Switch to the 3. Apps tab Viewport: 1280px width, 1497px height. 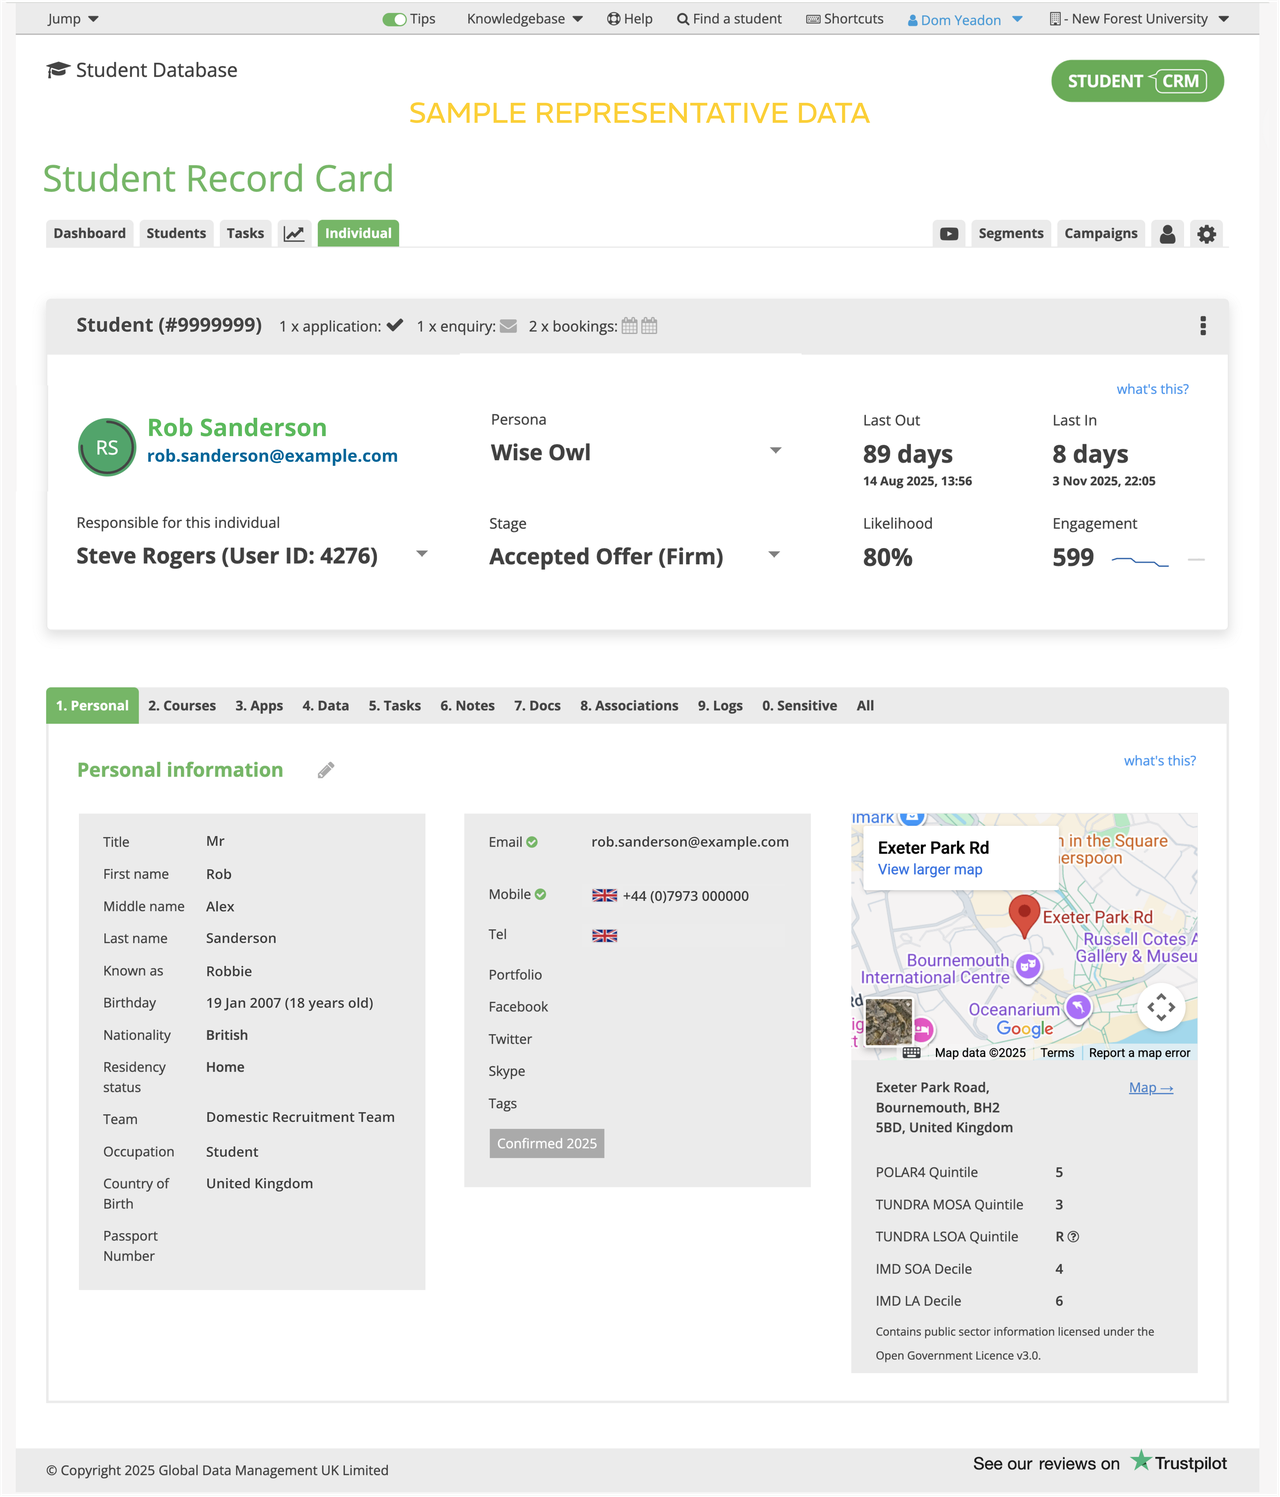click(258, 705)
